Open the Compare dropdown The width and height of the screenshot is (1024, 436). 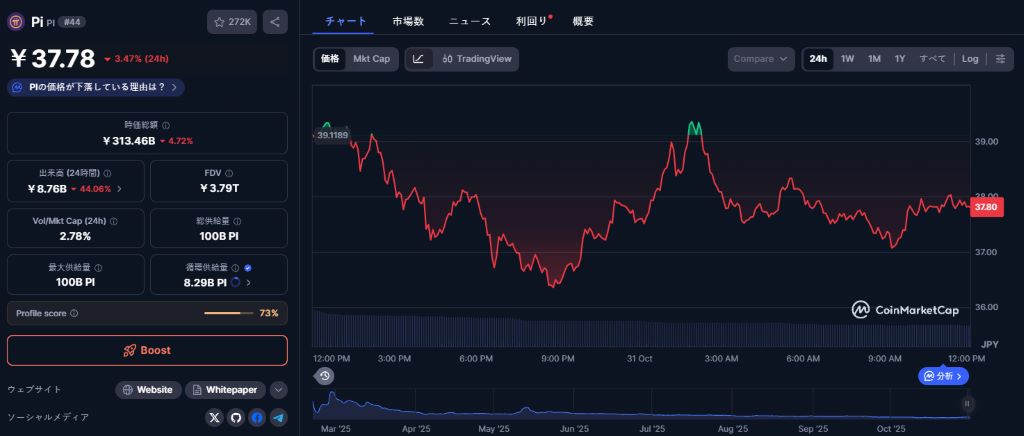click(761, 59)
